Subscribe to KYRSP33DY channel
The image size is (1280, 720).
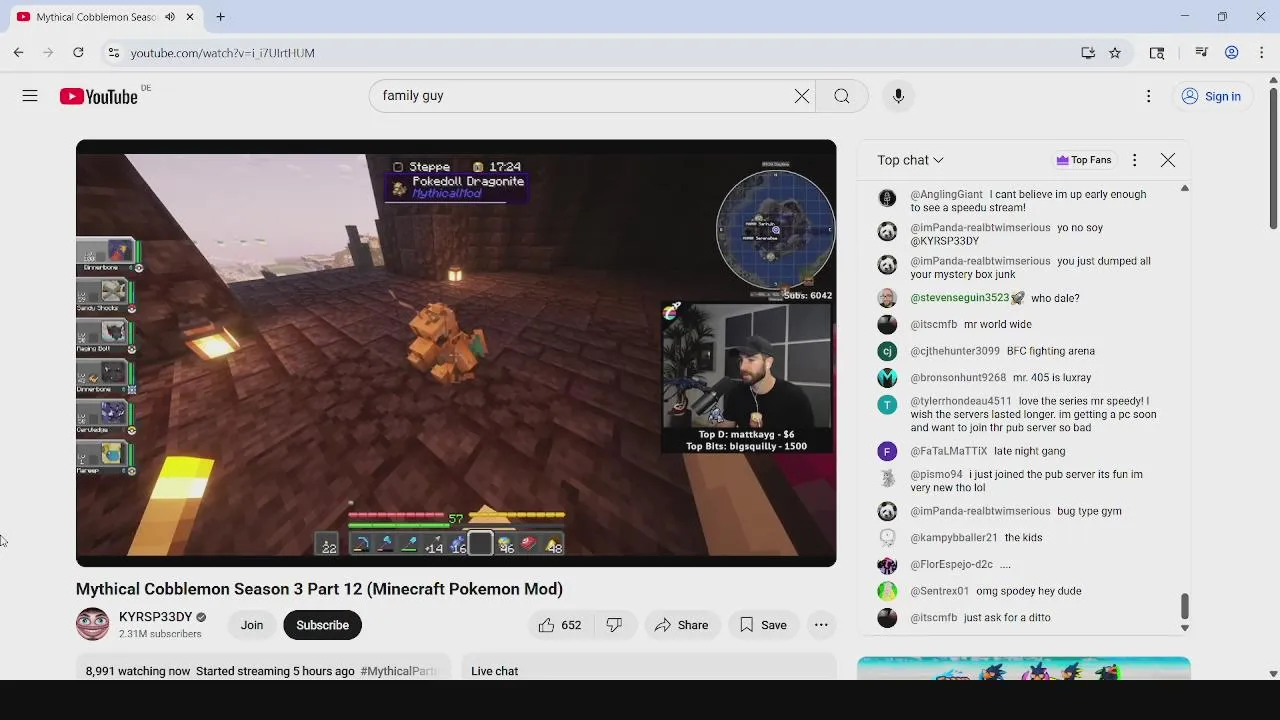coord(322,625)
